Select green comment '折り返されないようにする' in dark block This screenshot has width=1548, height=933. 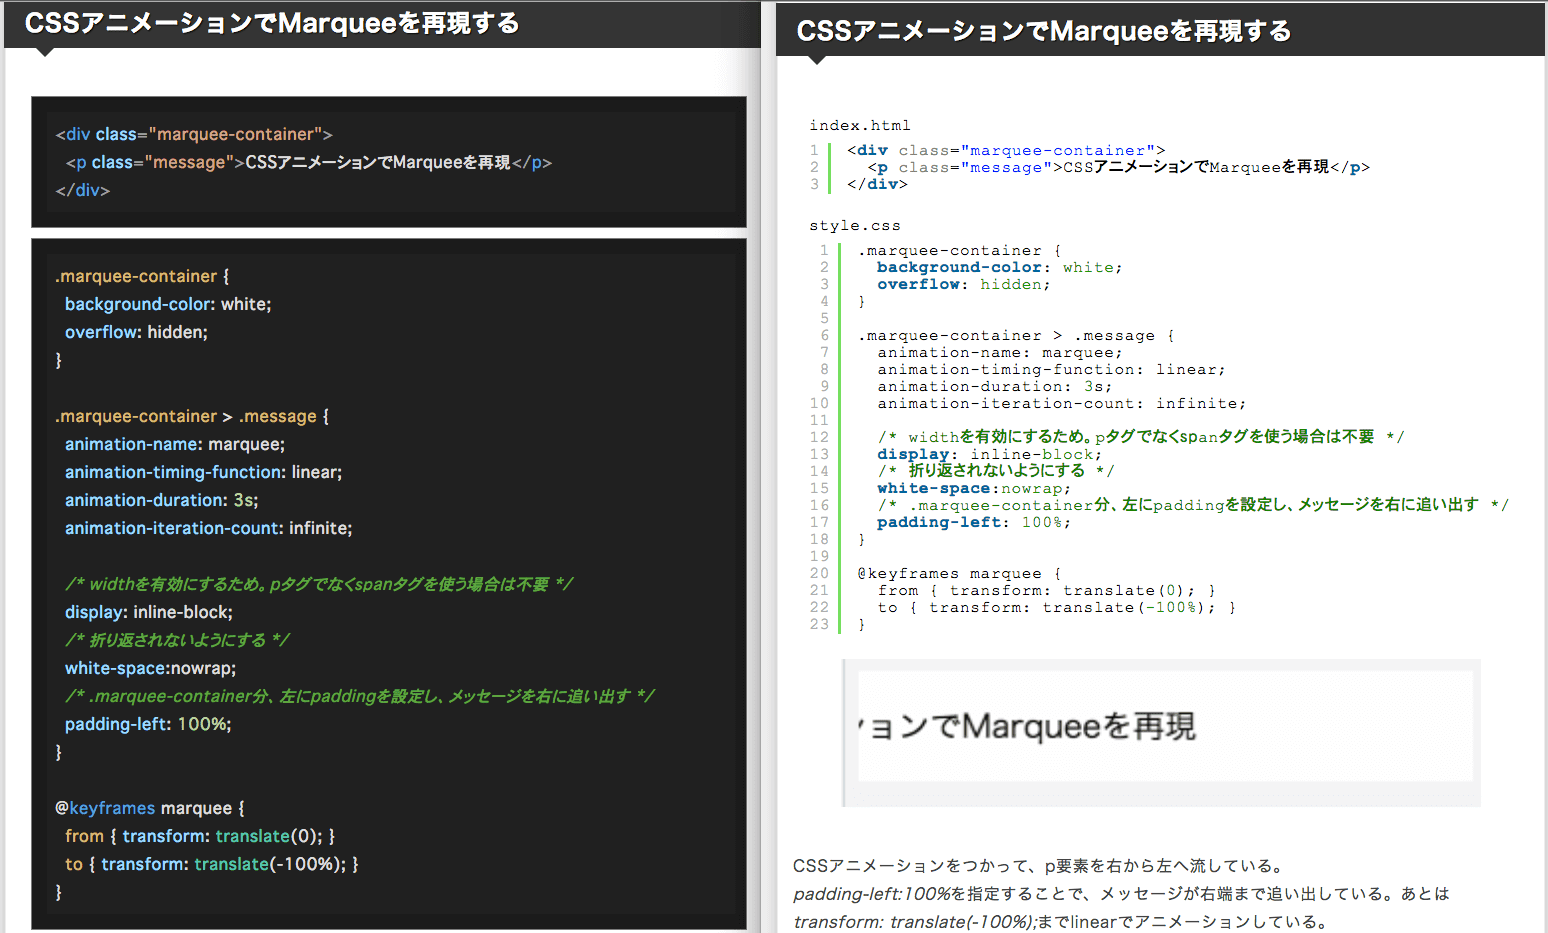[x=177, y=640]
